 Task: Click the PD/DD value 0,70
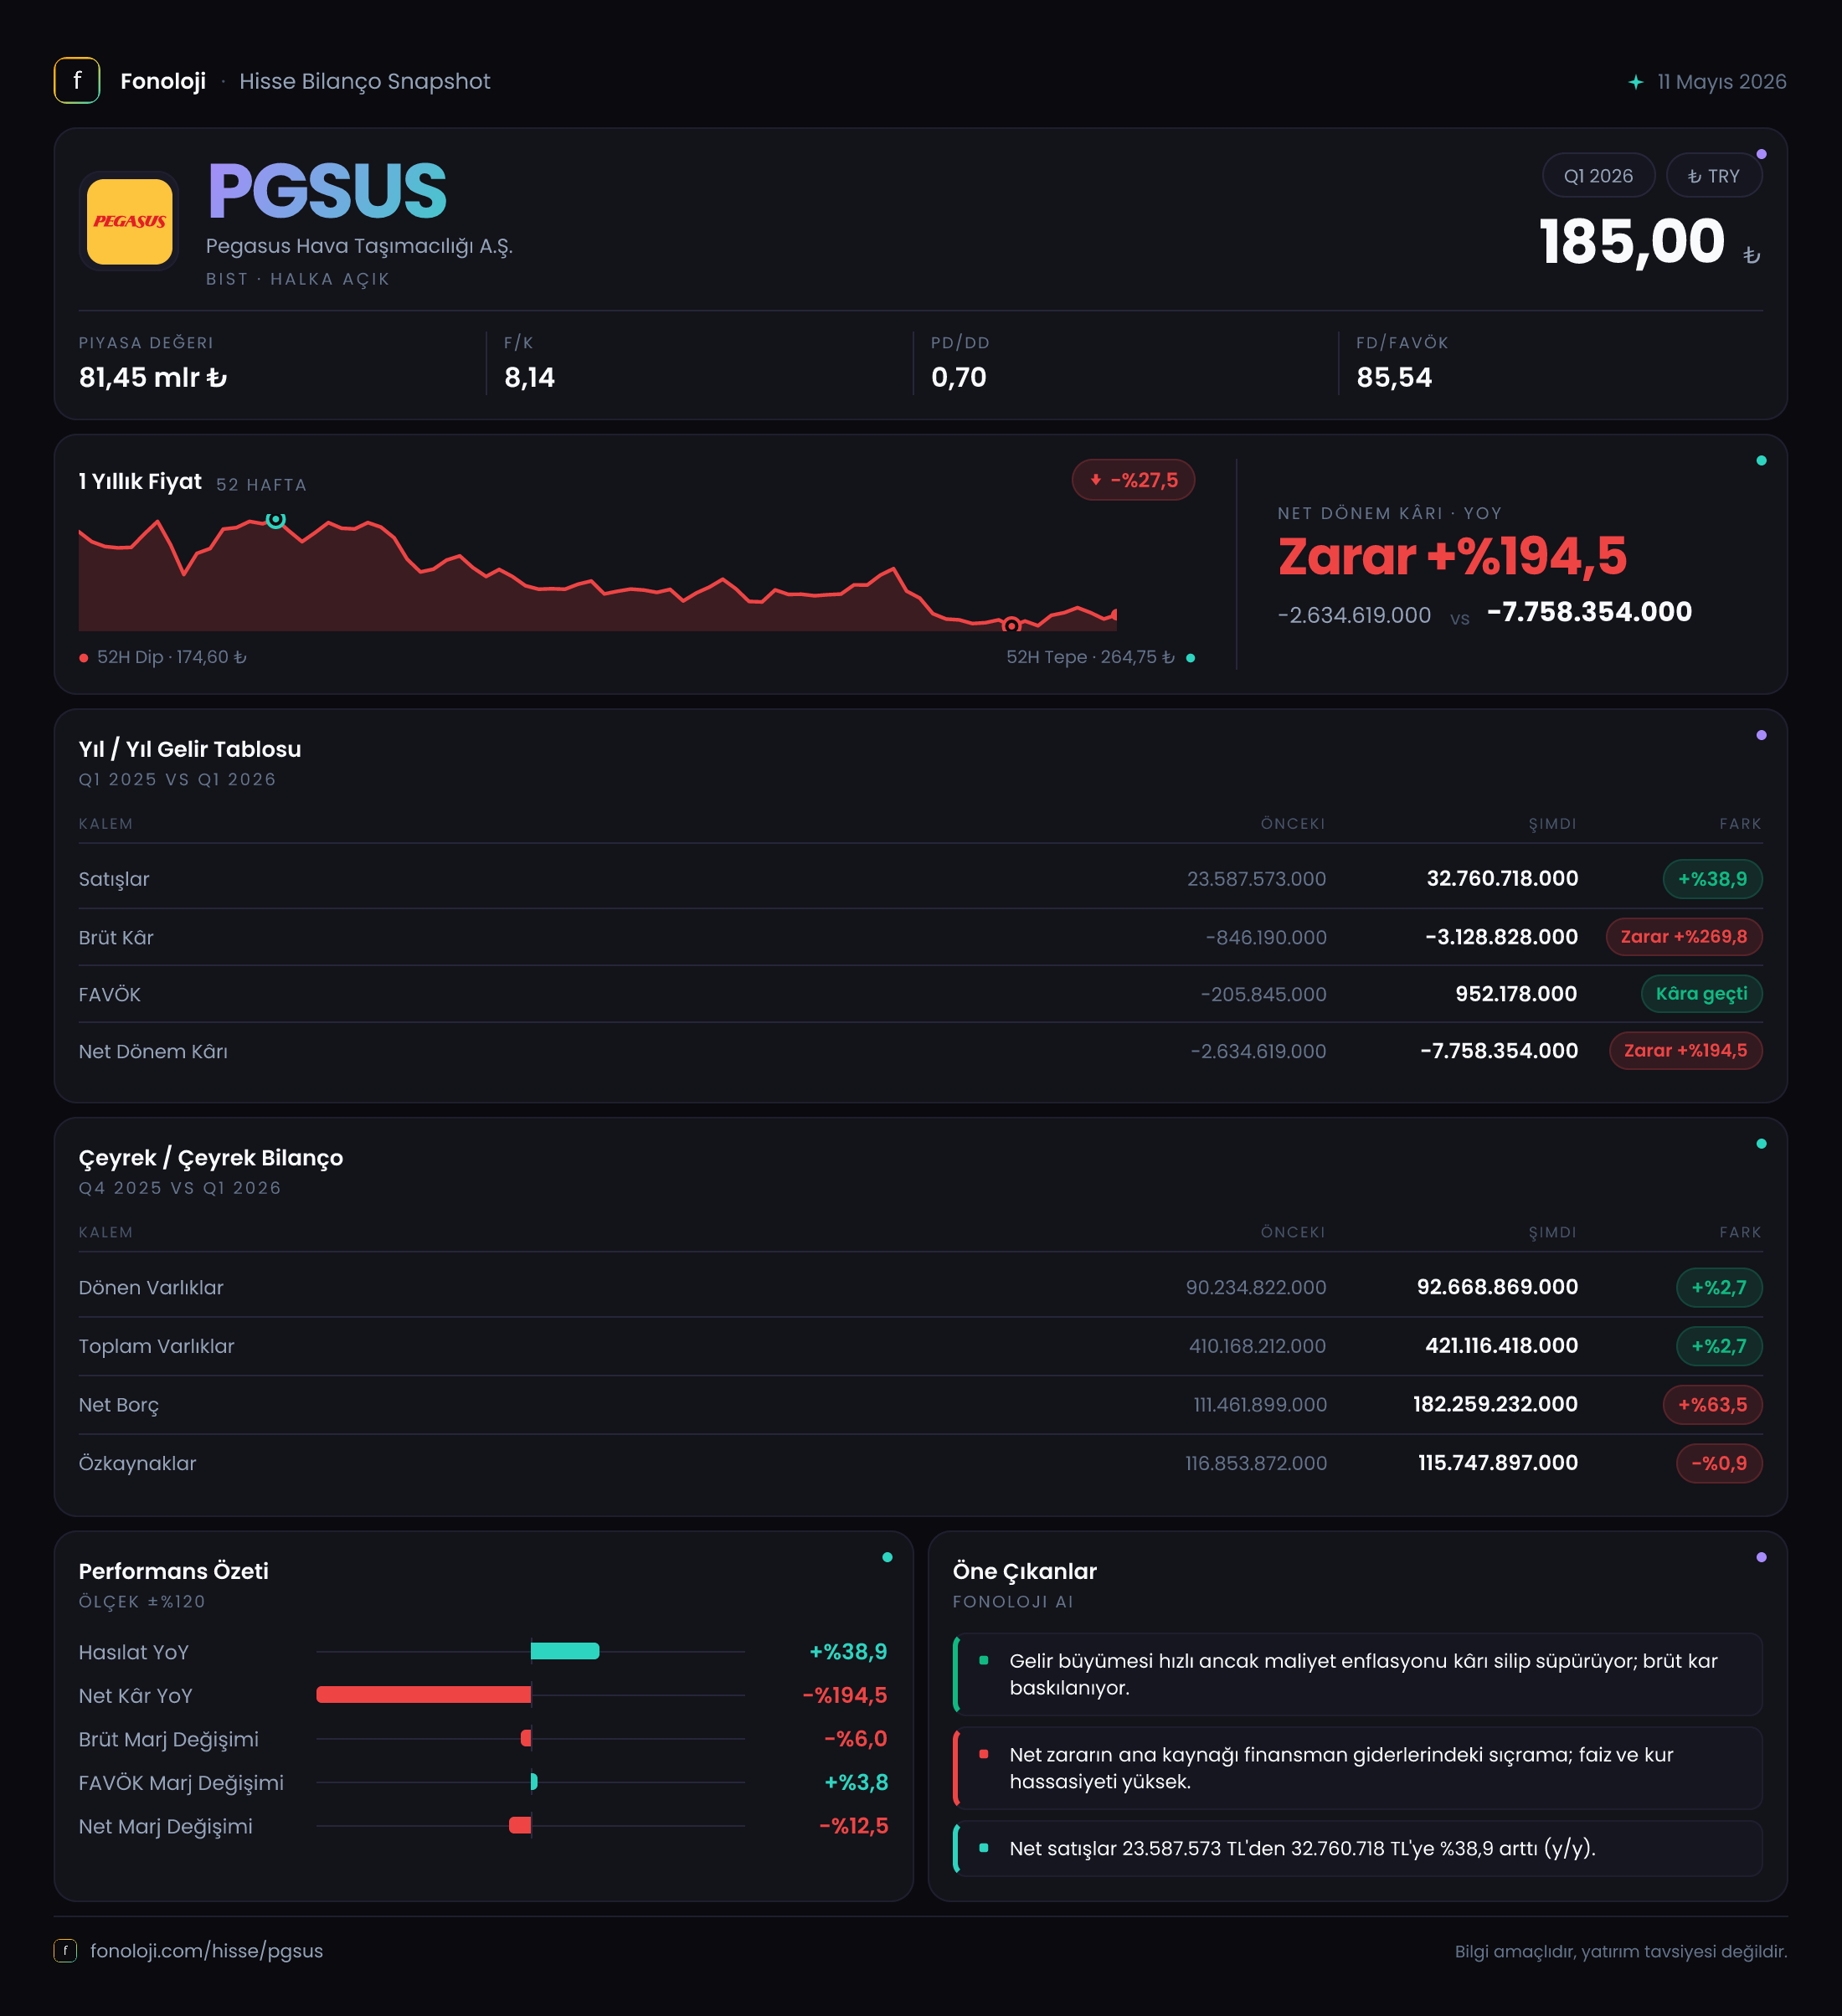point(958,378)
